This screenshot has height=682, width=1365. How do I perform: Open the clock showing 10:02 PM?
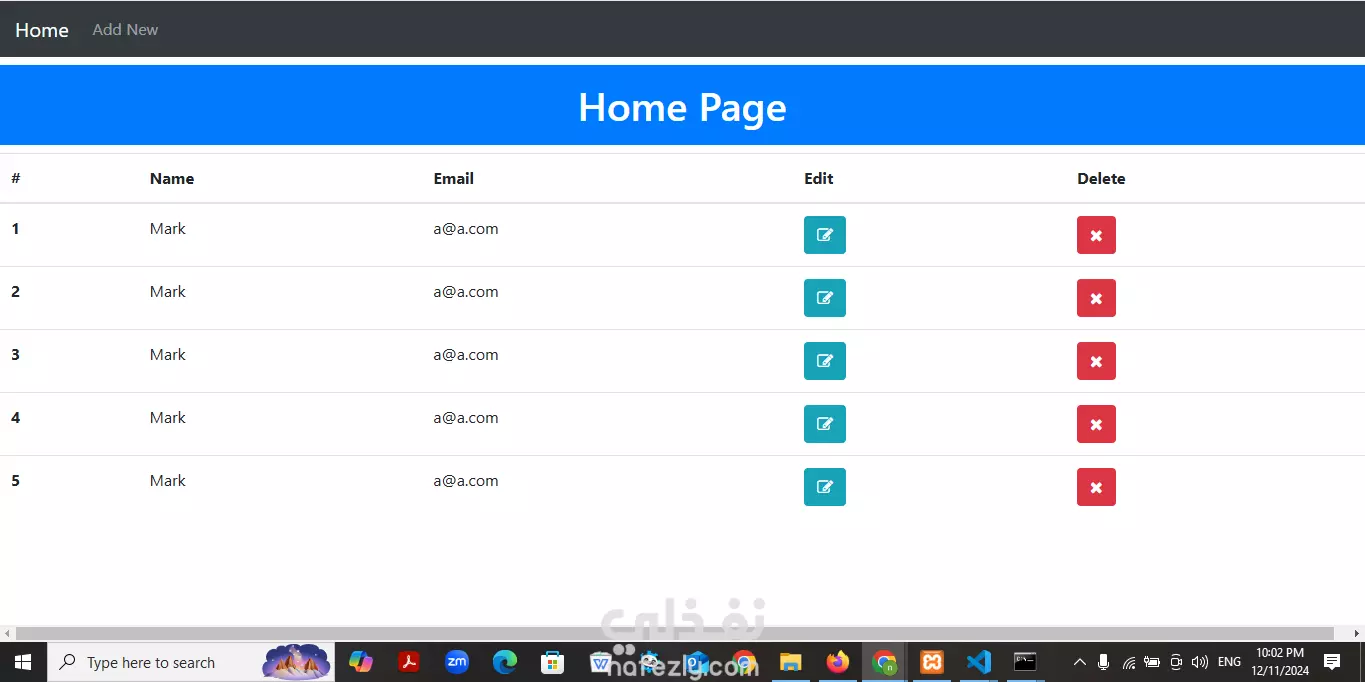[1280, 662]
